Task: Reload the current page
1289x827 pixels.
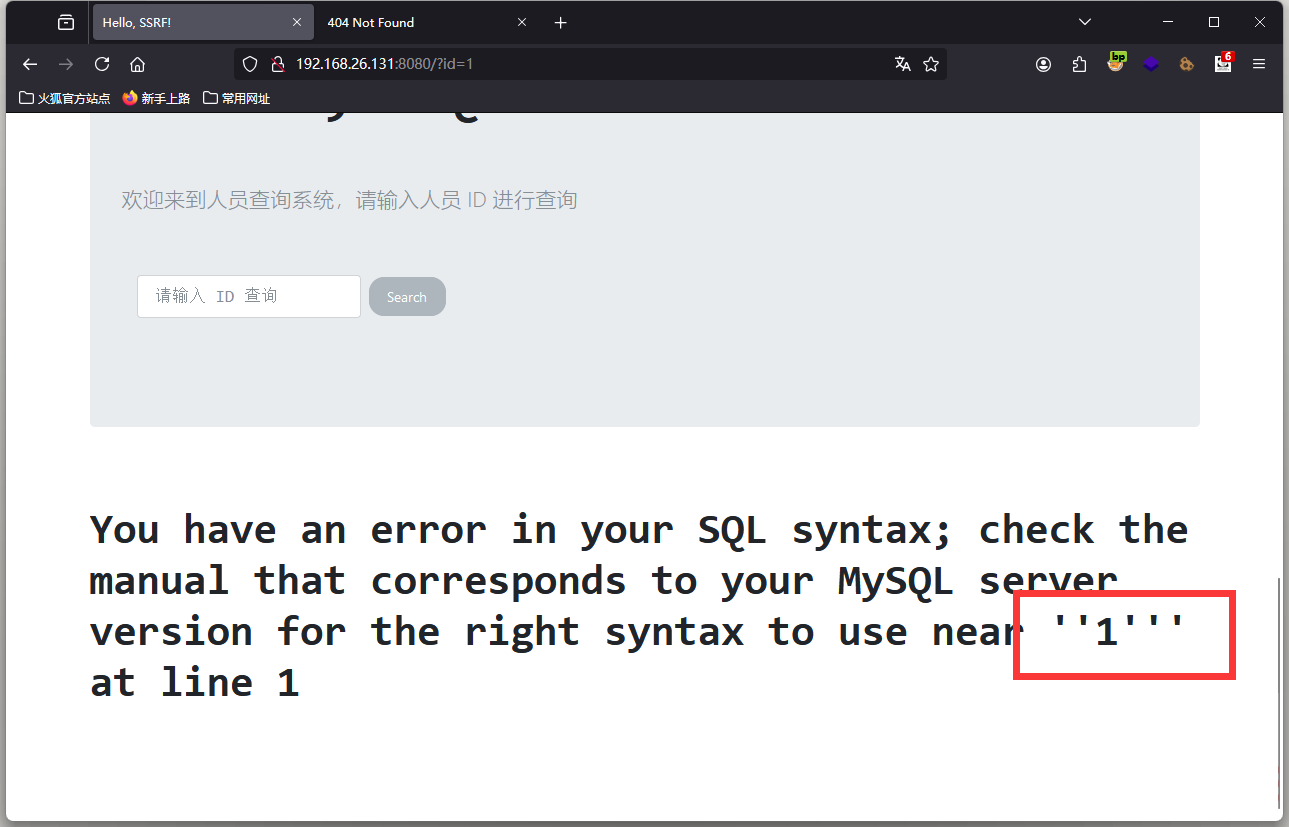Action: pyautogui.click(x=102, y=64)
